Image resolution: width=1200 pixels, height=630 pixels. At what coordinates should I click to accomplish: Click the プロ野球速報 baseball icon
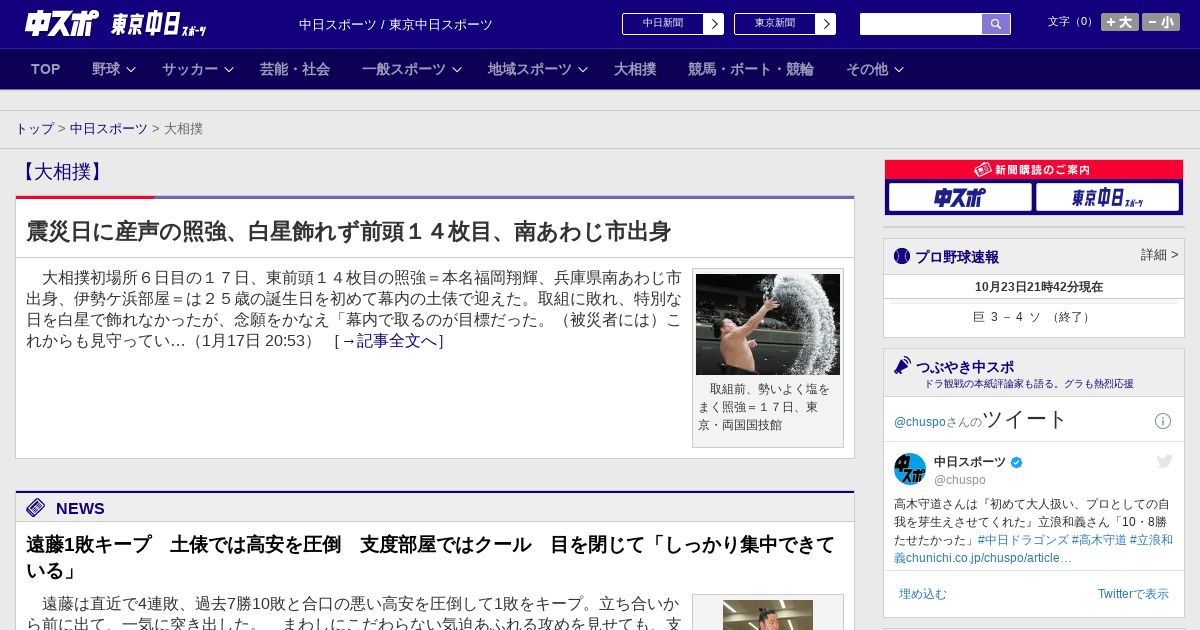[902, 257]
